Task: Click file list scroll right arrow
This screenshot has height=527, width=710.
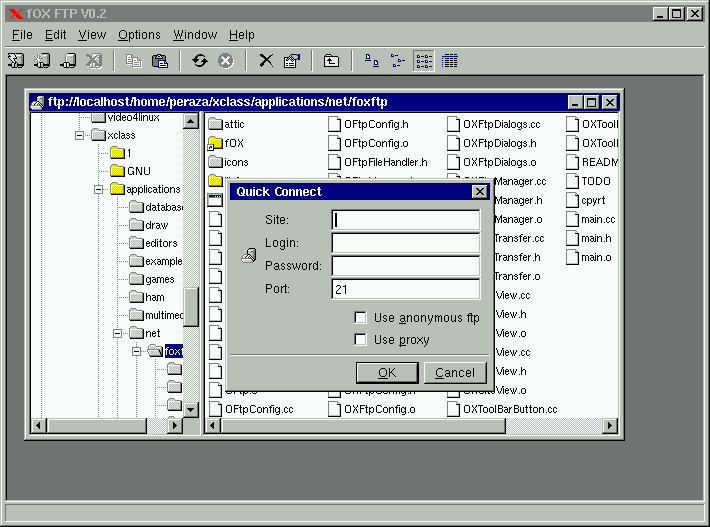Action: (609, 426)
